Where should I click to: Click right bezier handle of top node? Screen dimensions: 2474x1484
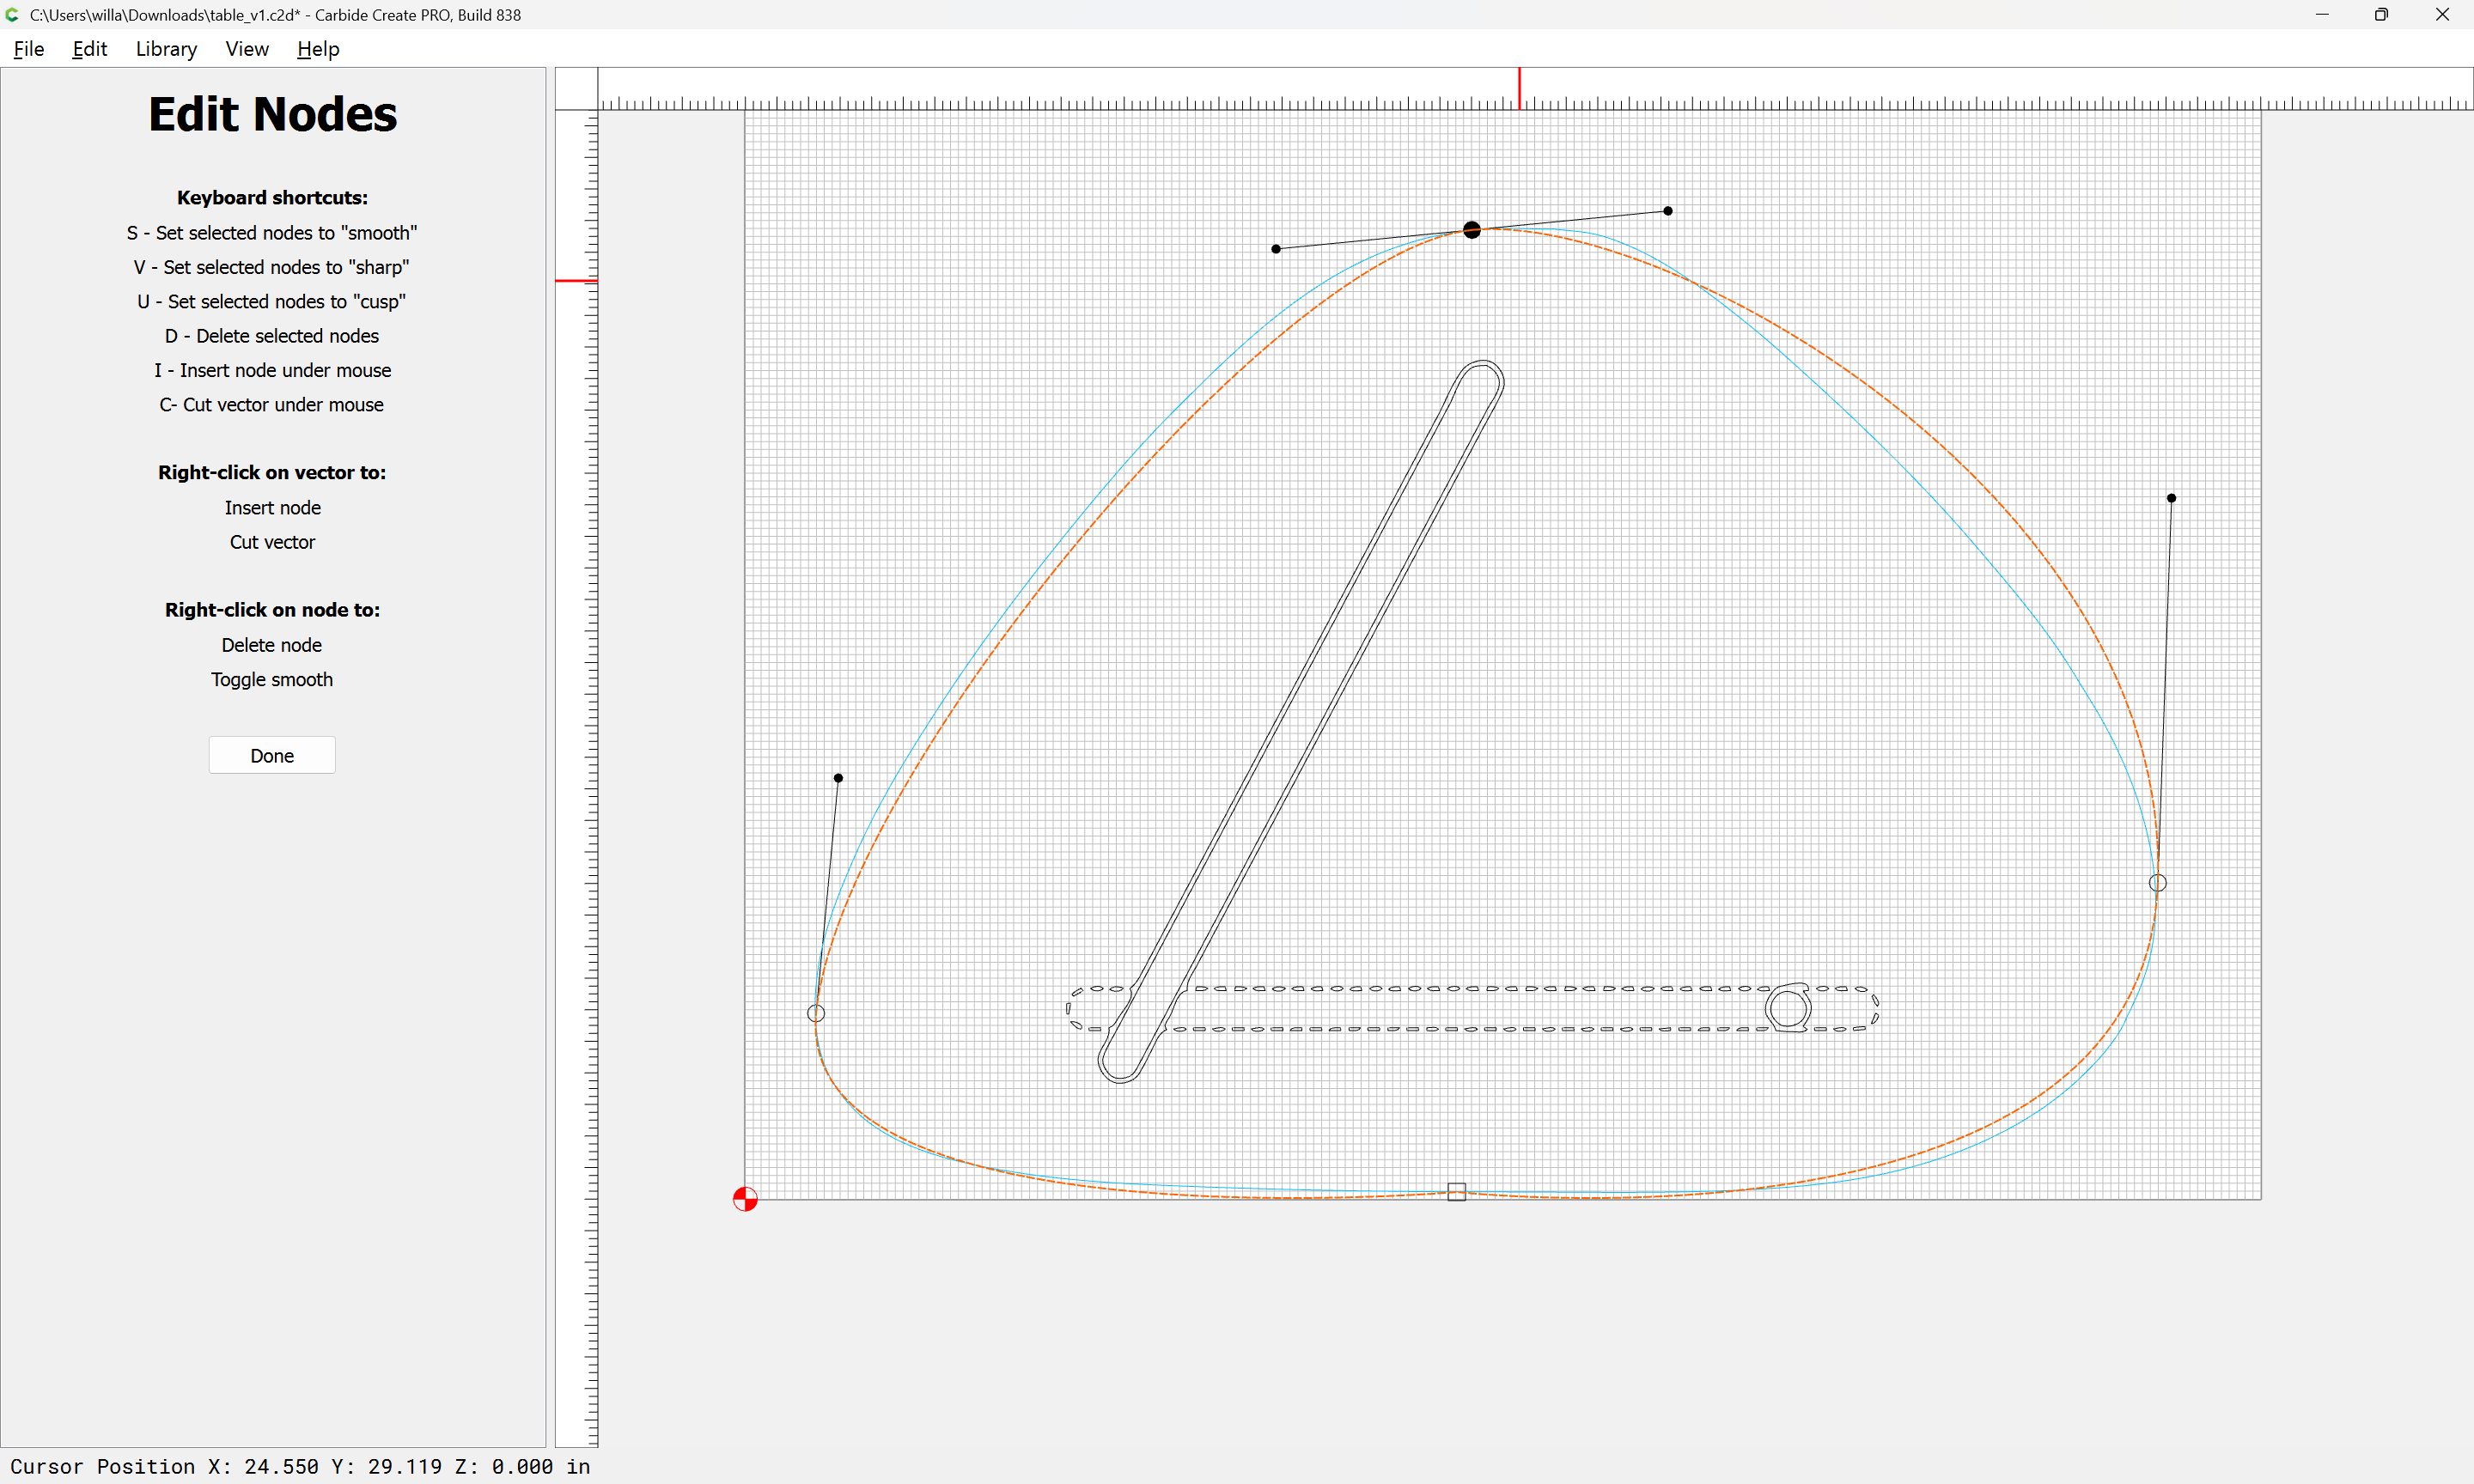[x=1668, y=211]
